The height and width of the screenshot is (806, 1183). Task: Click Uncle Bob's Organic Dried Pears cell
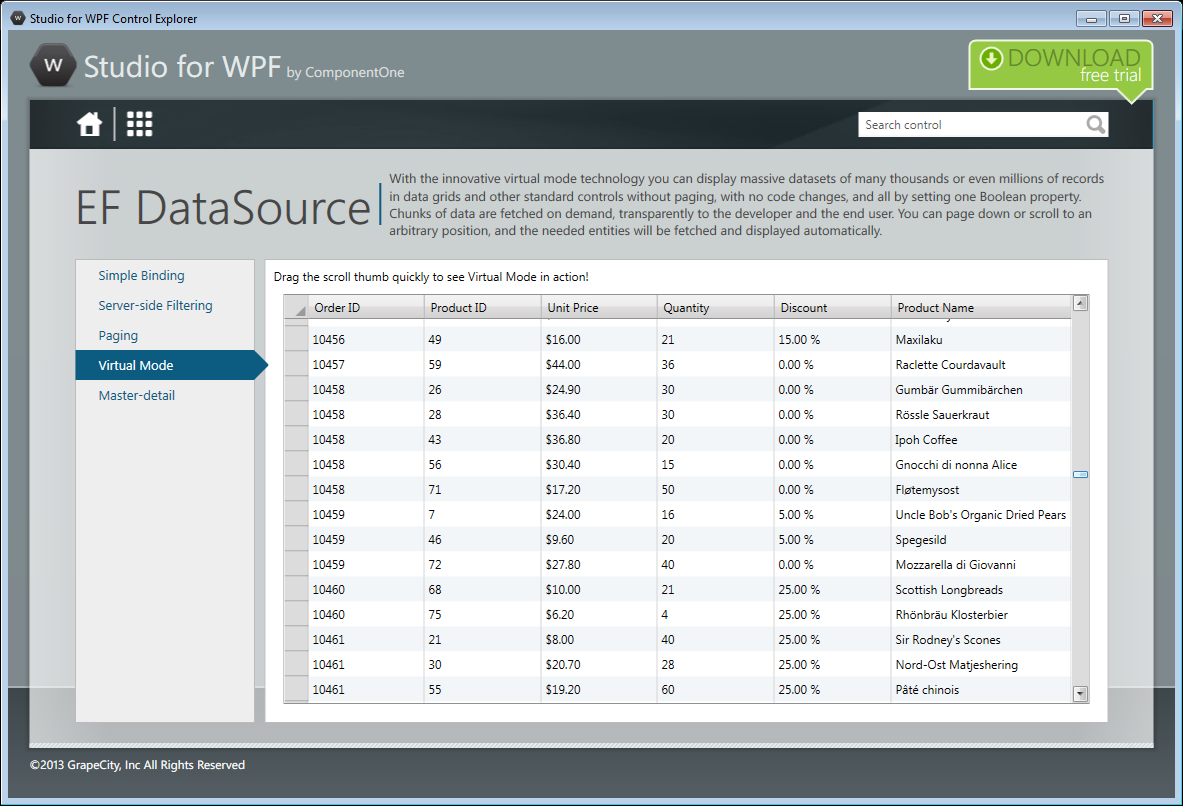coord(981,514)
